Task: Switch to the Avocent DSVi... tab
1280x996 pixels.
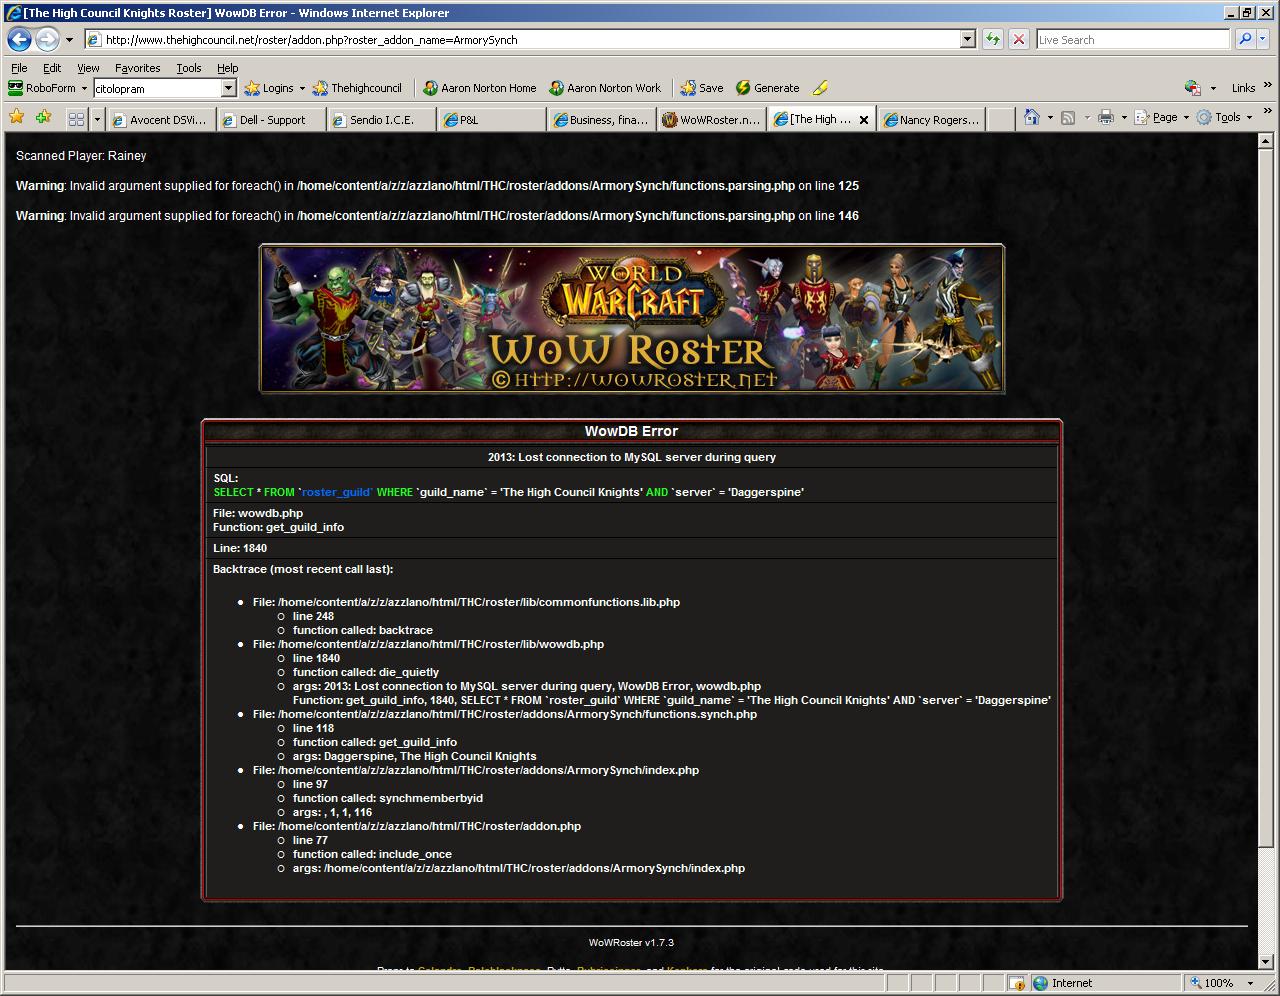Action: click(x=160, y=119)
